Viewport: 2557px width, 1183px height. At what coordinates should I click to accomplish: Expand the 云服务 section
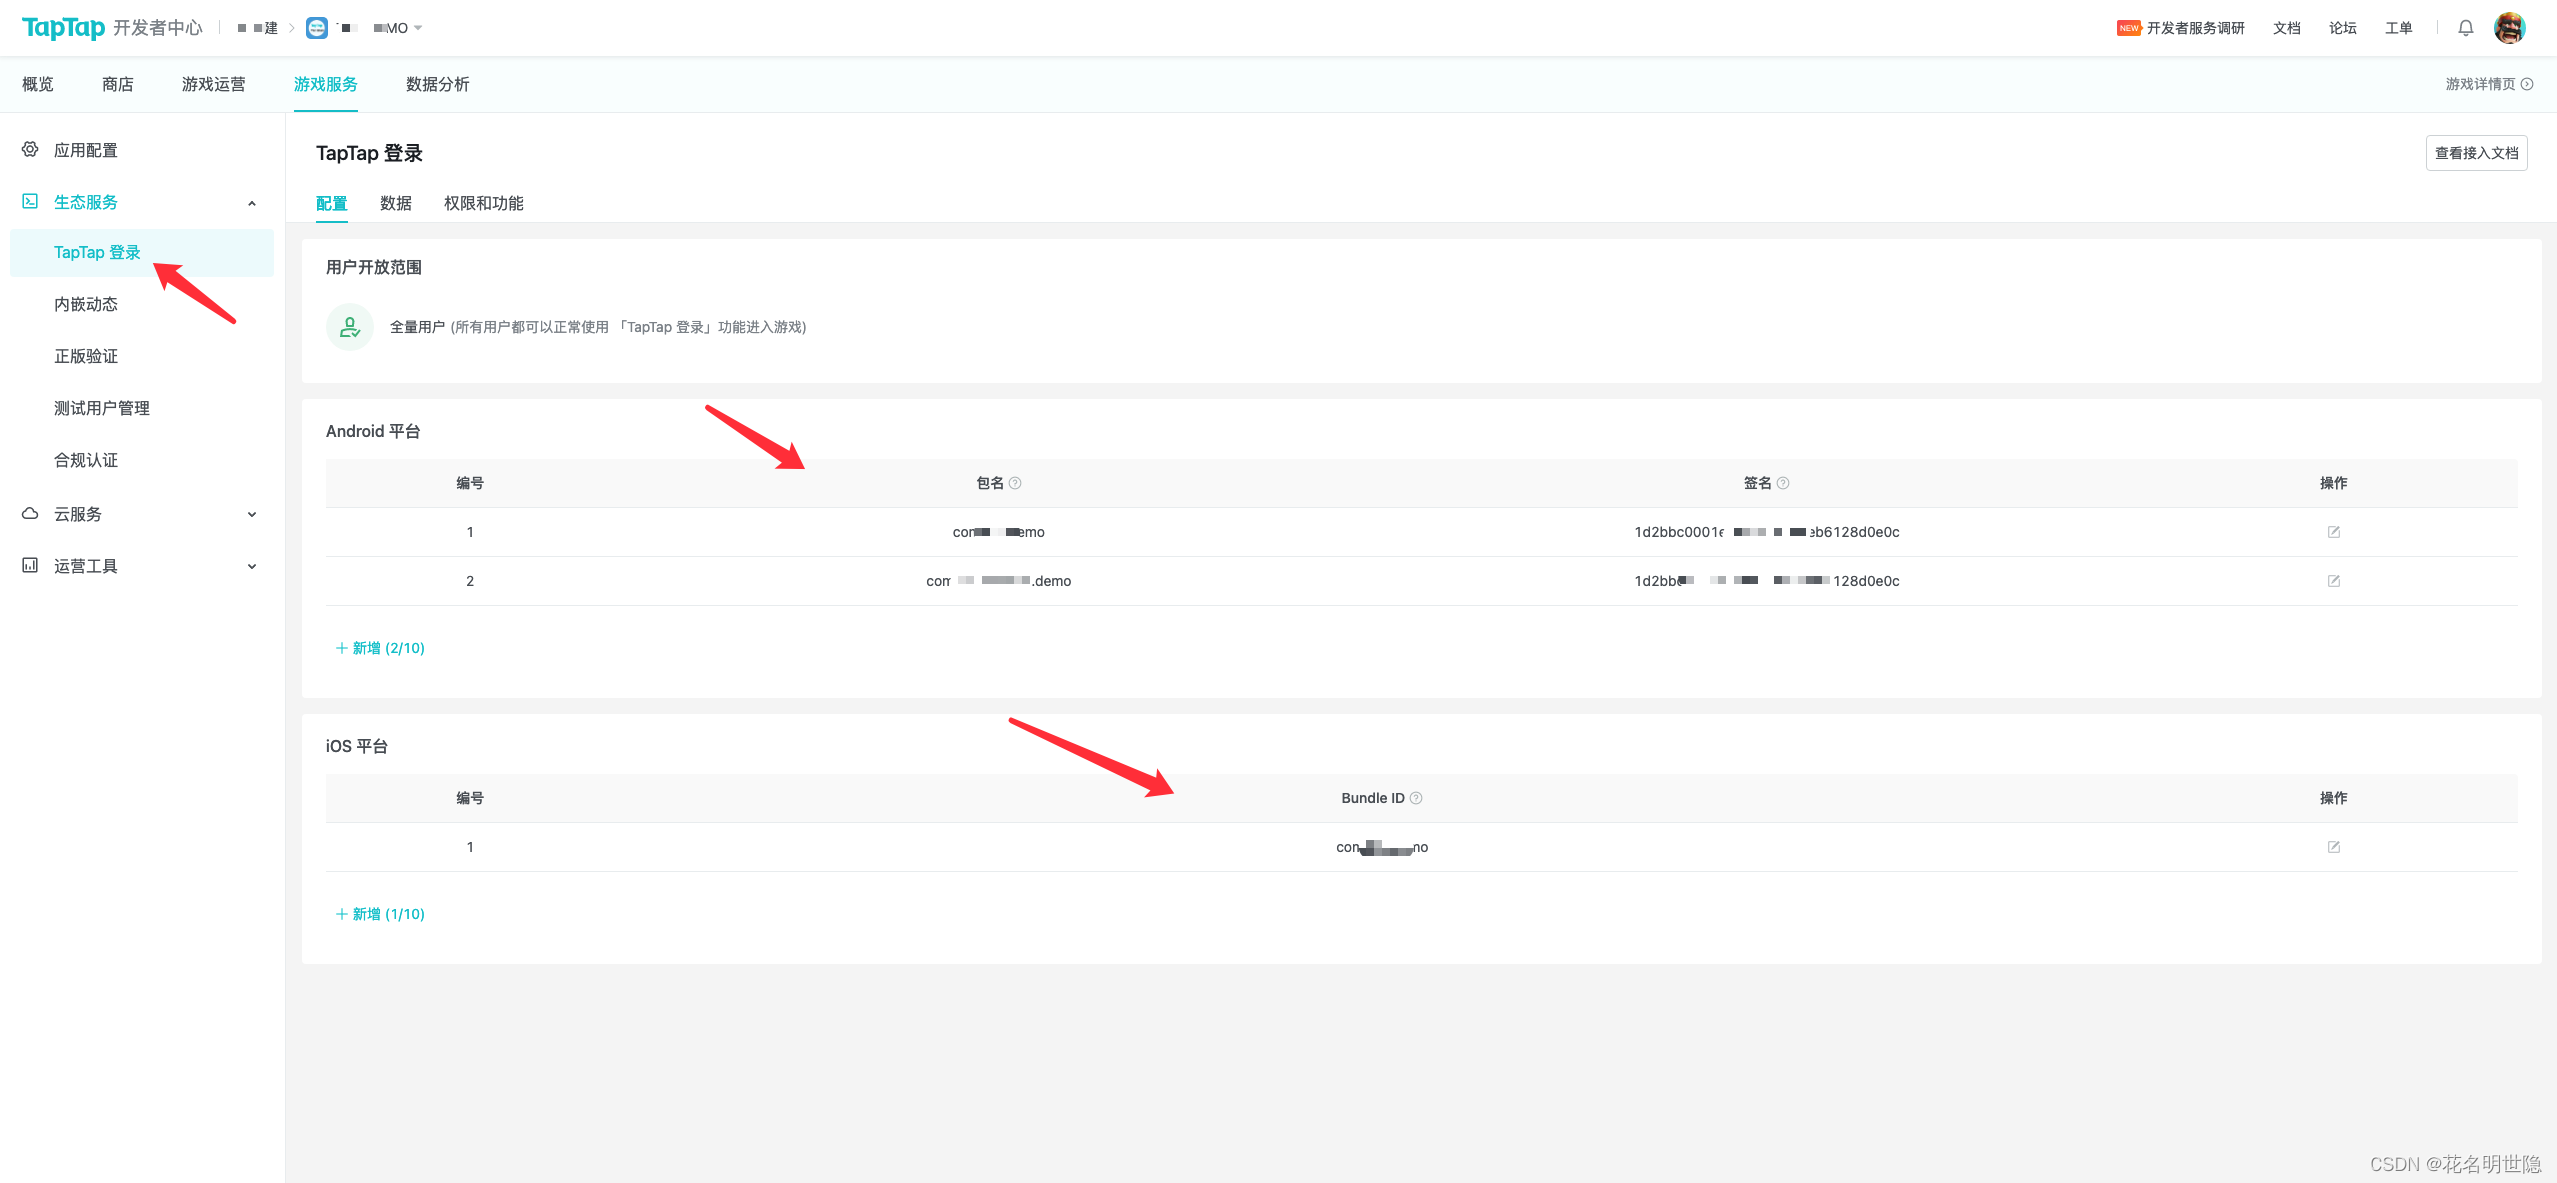click(x=251, y=513)
